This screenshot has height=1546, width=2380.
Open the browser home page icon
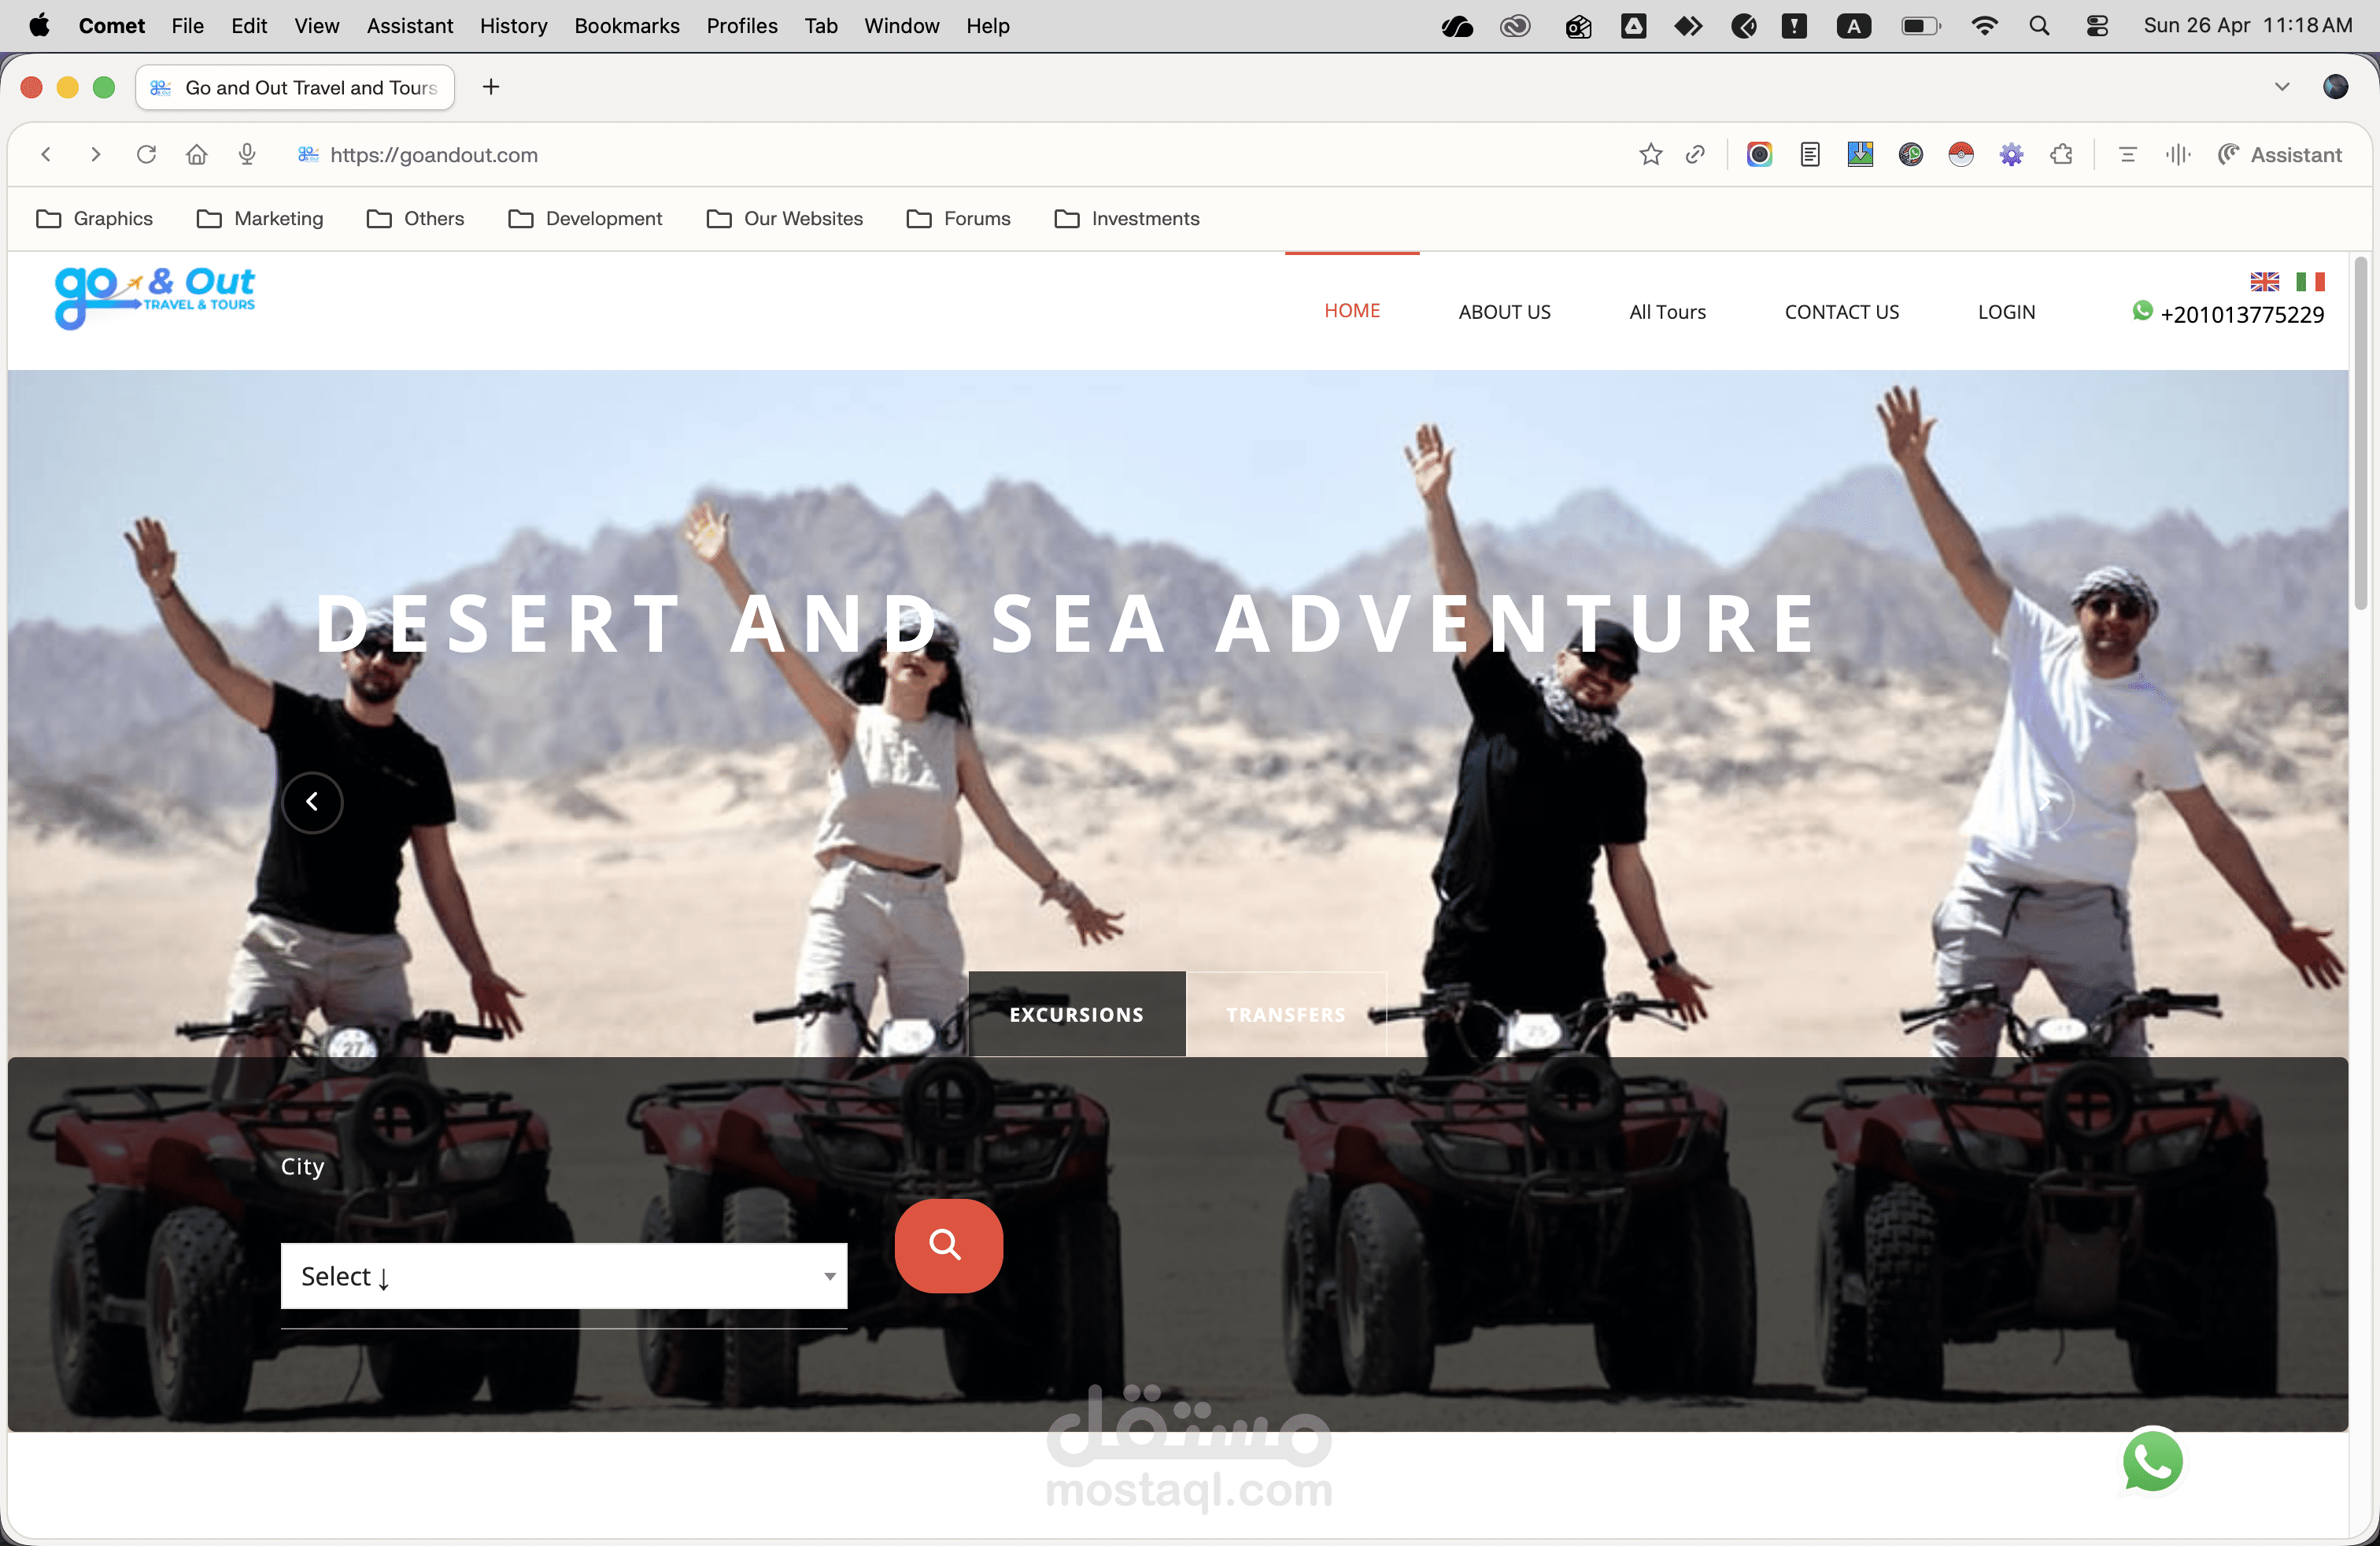pyautogui.click(x=197, y=155)
